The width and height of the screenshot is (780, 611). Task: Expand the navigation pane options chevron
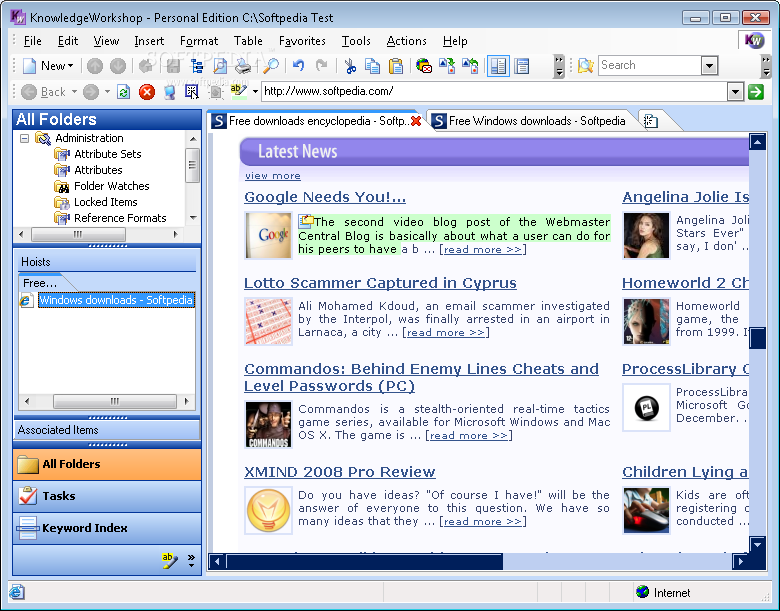coord(192,561)
